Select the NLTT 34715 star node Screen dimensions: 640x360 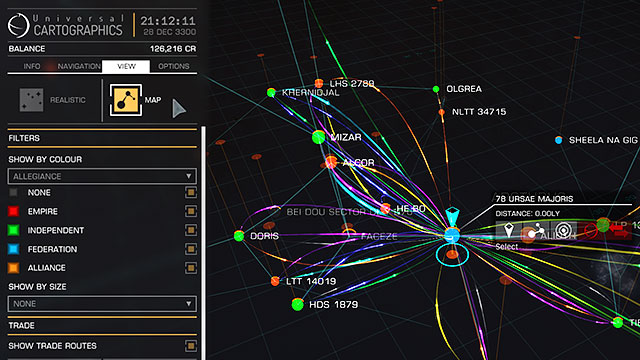[442, 112]
